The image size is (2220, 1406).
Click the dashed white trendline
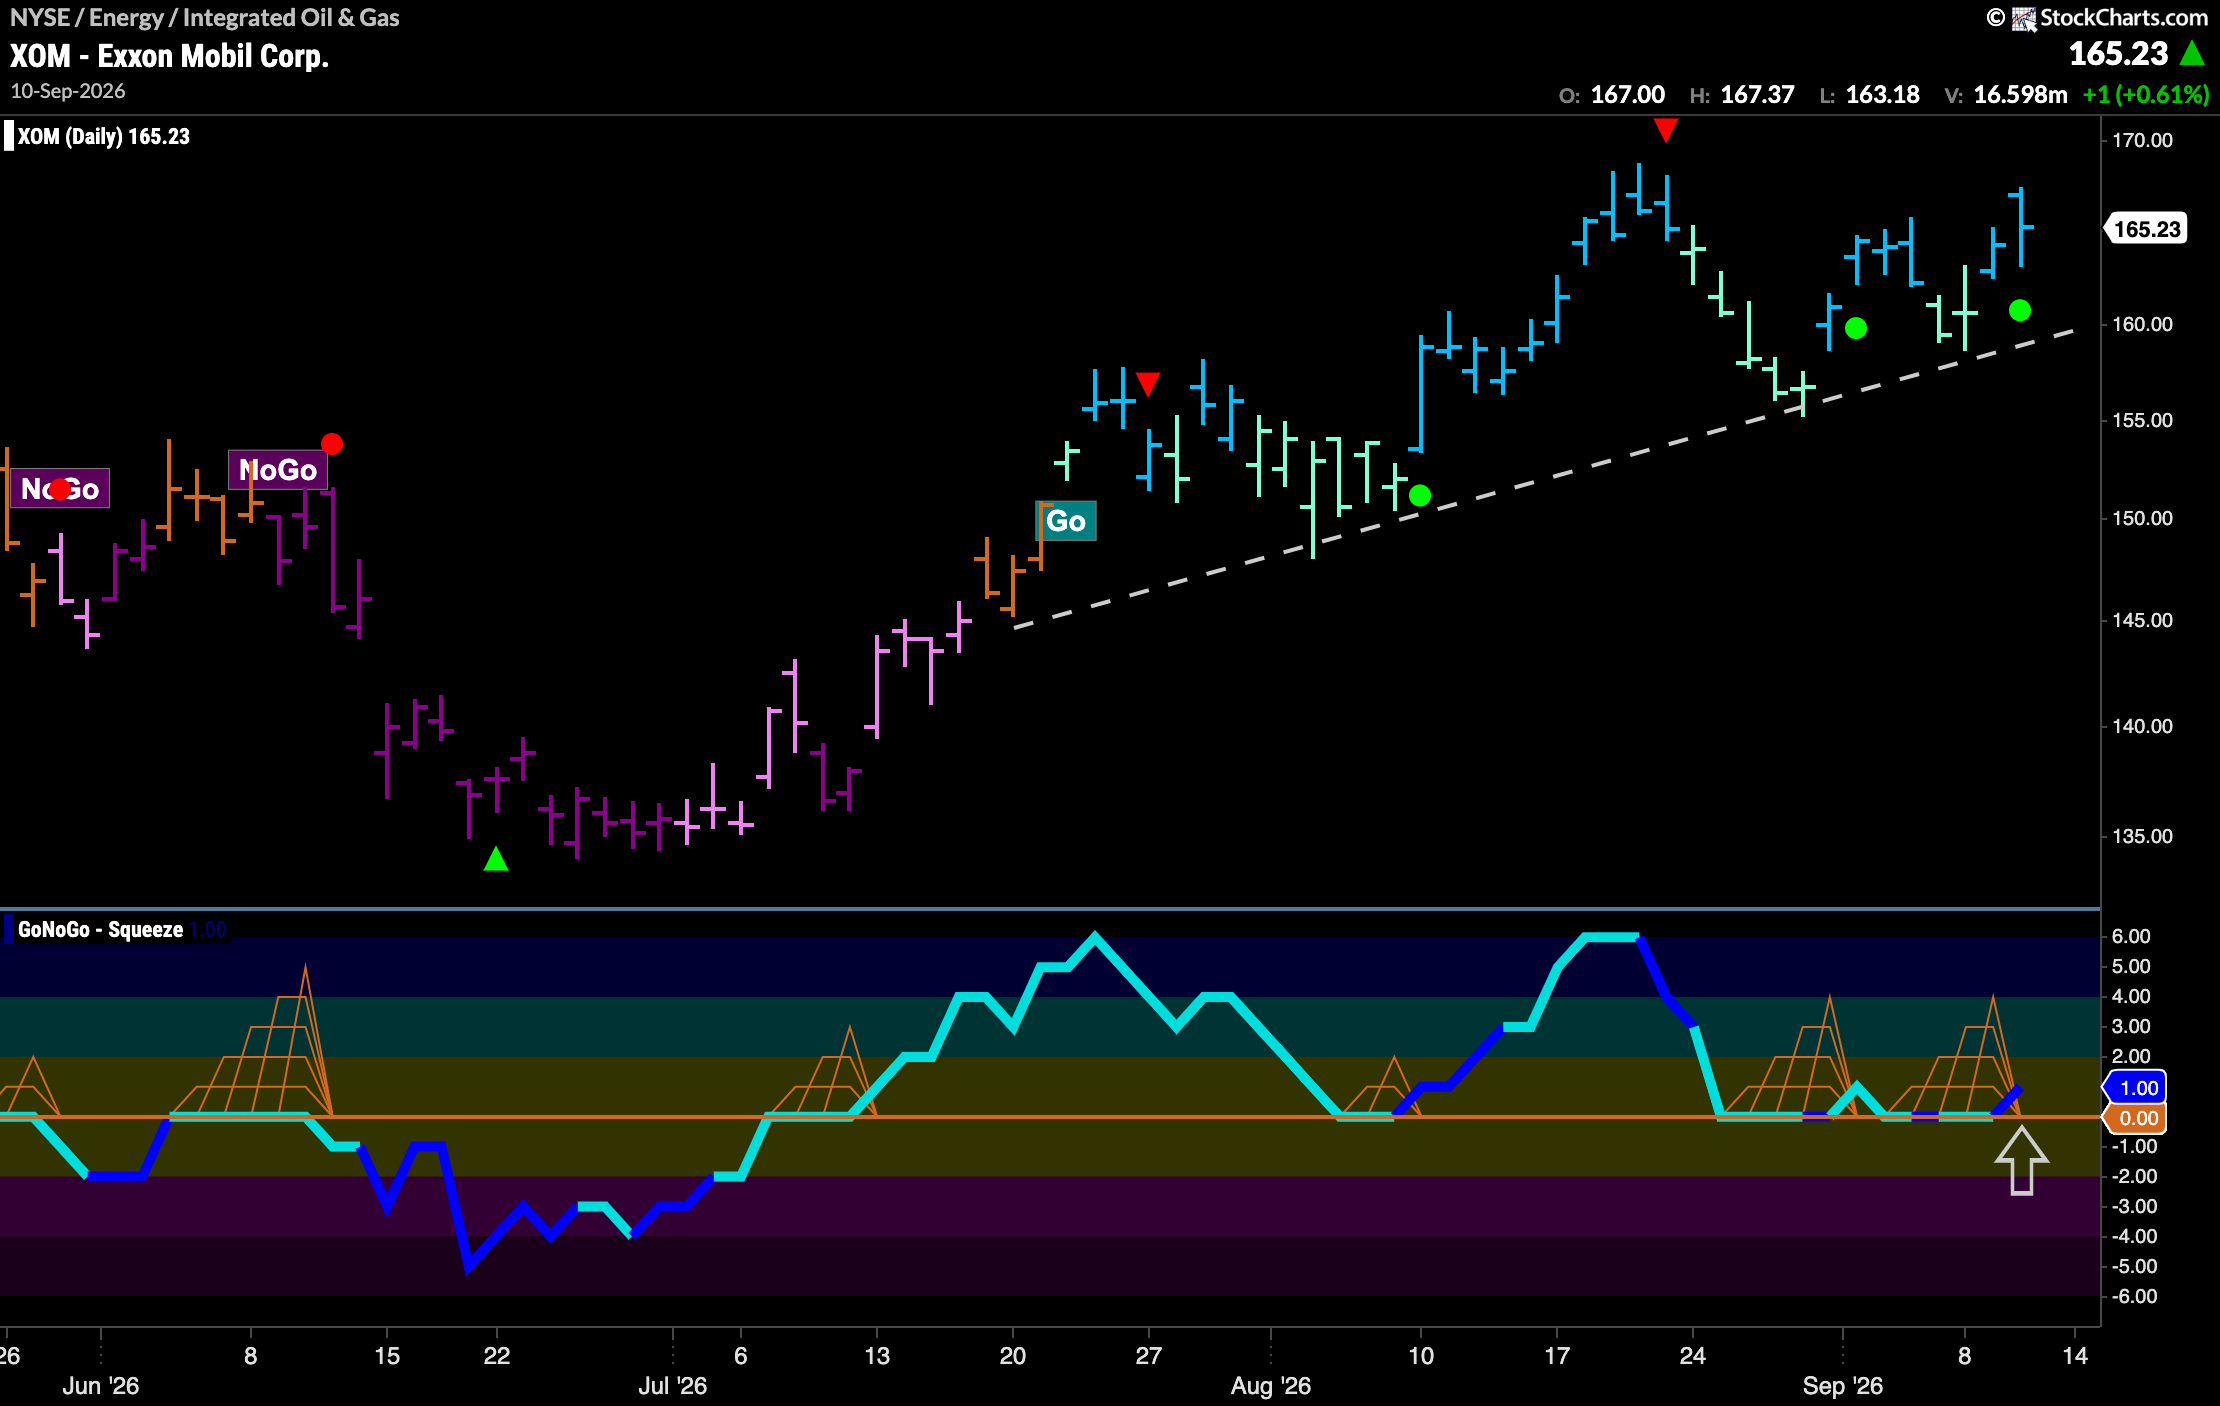[x=1545, y=479]
